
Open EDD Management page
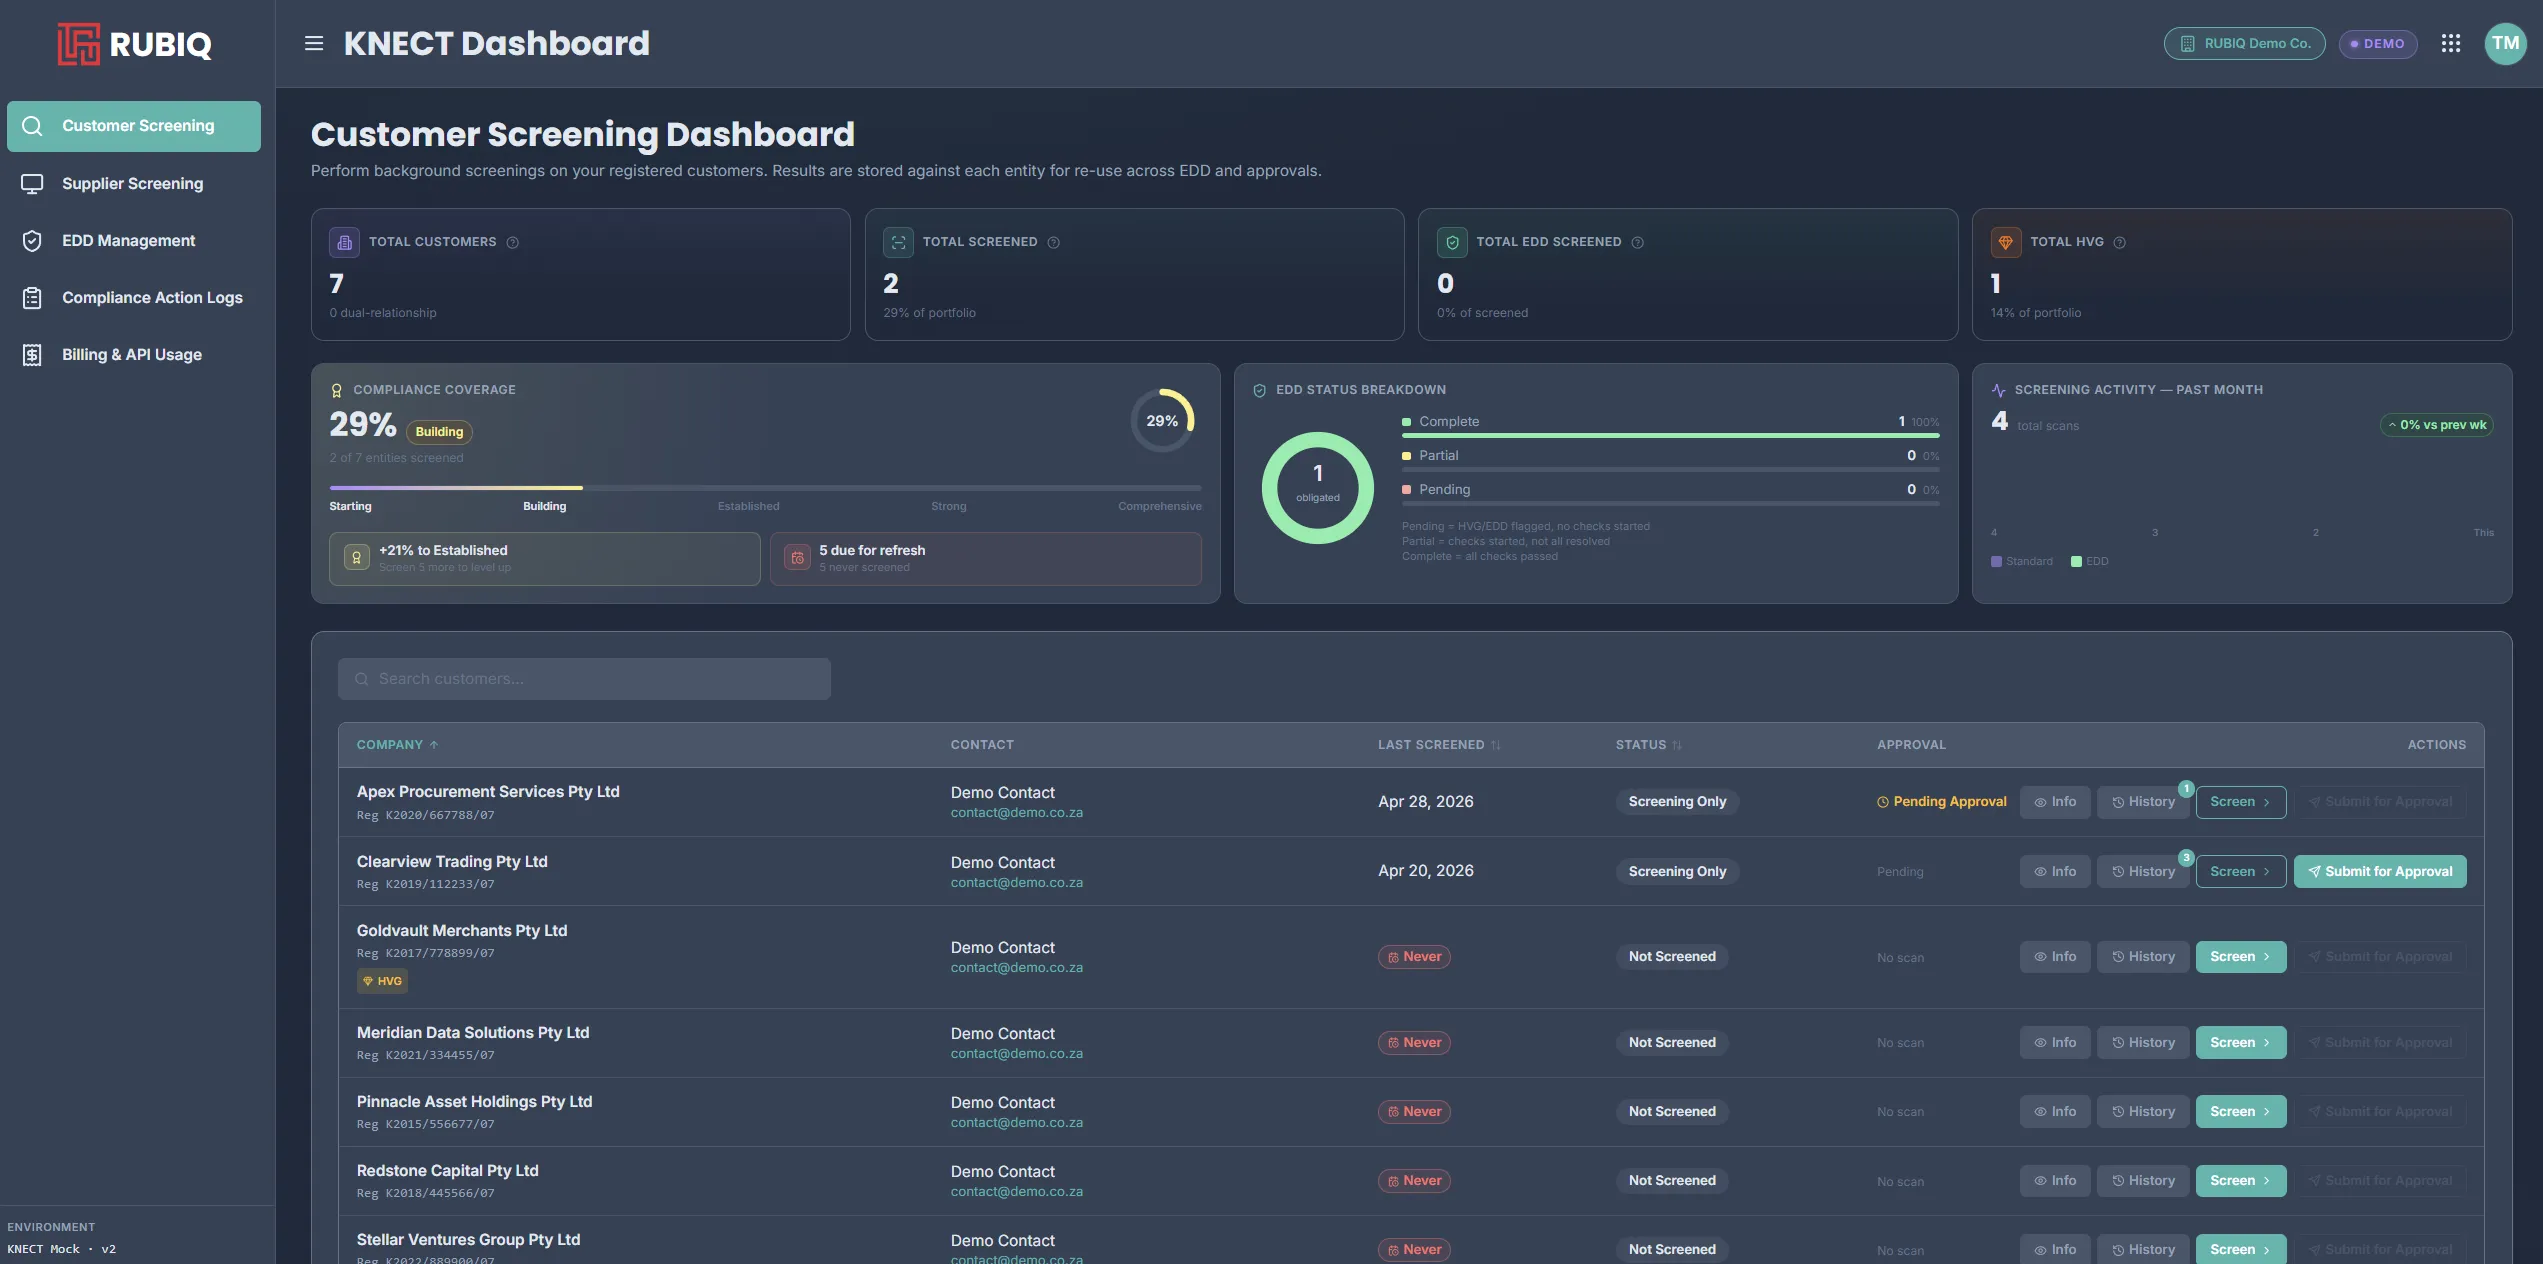tap(134, 241)
